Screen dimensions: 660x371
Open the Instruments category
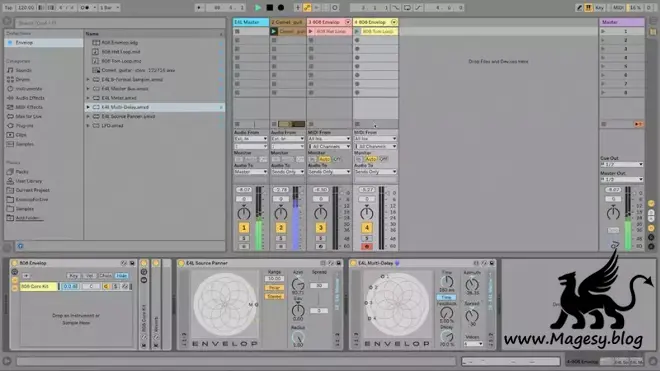pyautogui.click(x=29, y=89)
